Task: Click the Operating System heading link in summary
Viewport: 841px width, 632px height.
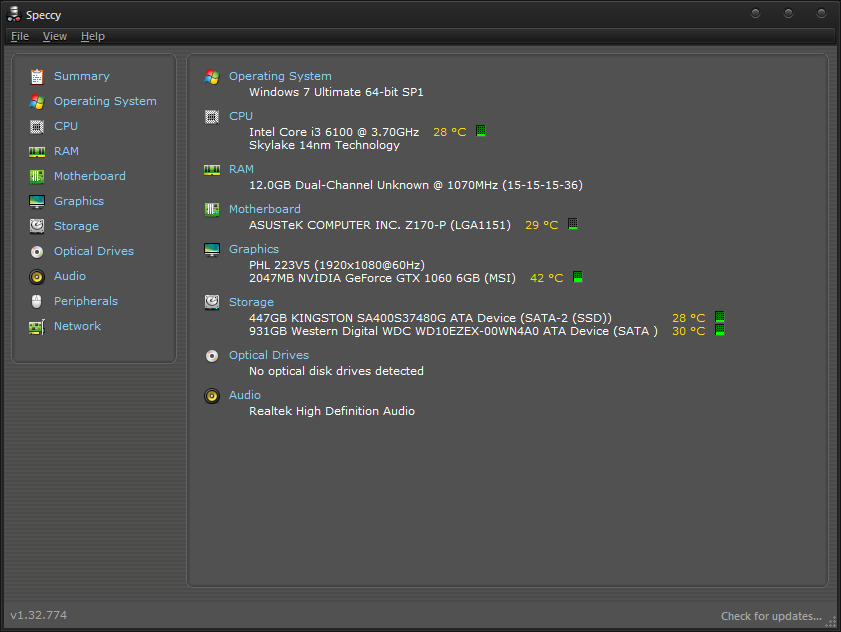Action: [280, 76]
